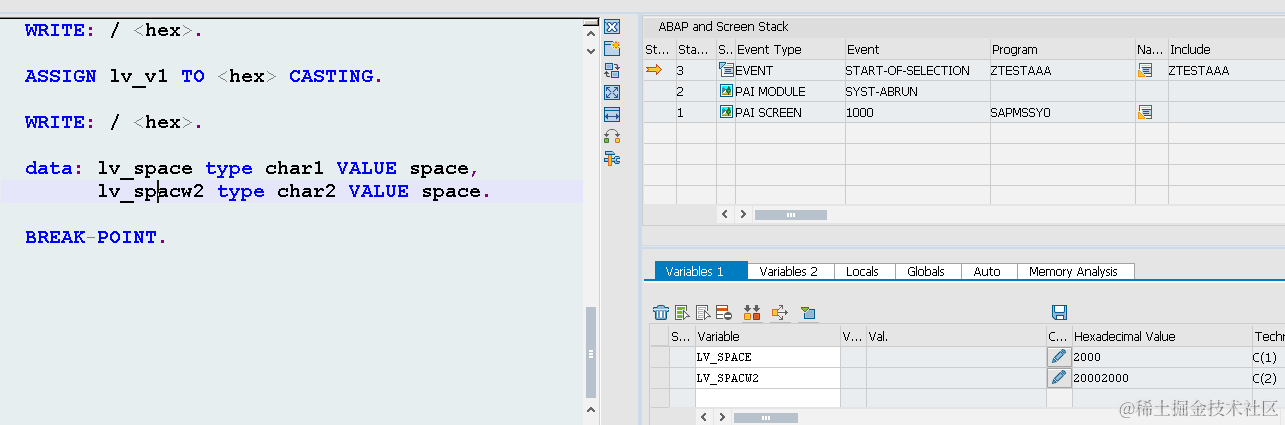This screenshot has height=425, width=1285.
Task: Open the Locals tab
Action: (x=862, y=271)
